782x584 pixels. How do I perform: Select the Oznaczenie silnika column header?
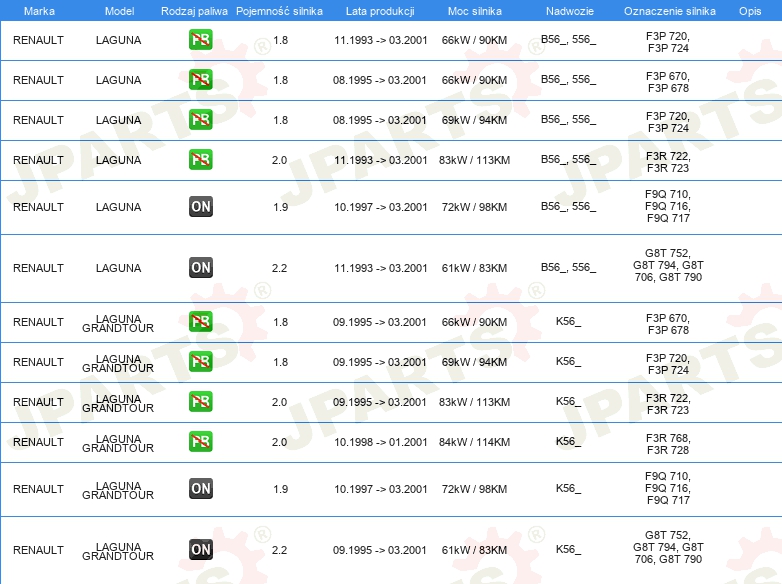tap(670, 11)
